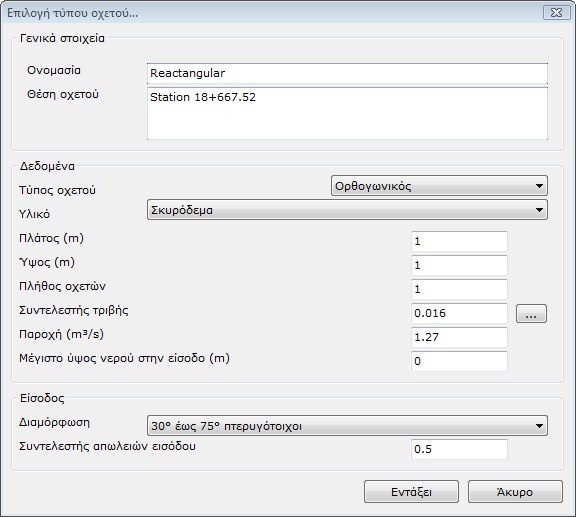Screen dimensions: 576x517
Task: Click the dialog title bar Επιλογή τύπου οχετού
Action: pyautogui.click(x=272, y=13)
